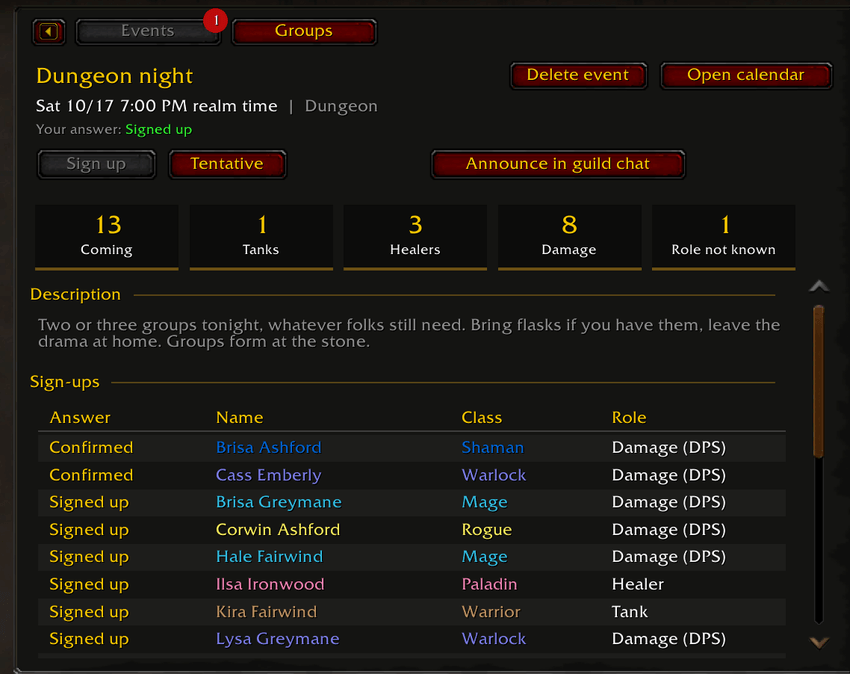Announce event in guild chat
Image resolution: width=850 pixels, height=674 pixels.
[x=558, y=164]
